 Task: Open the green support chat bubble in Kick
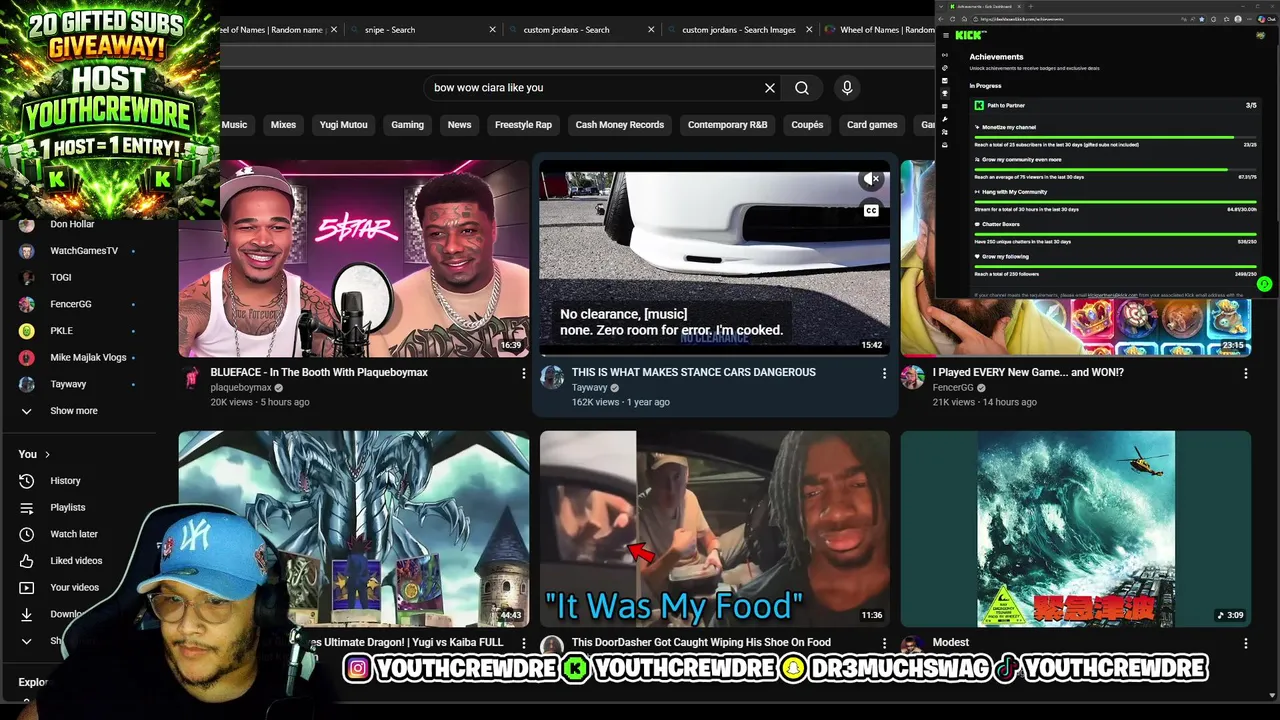click(x=1264, y=284)
